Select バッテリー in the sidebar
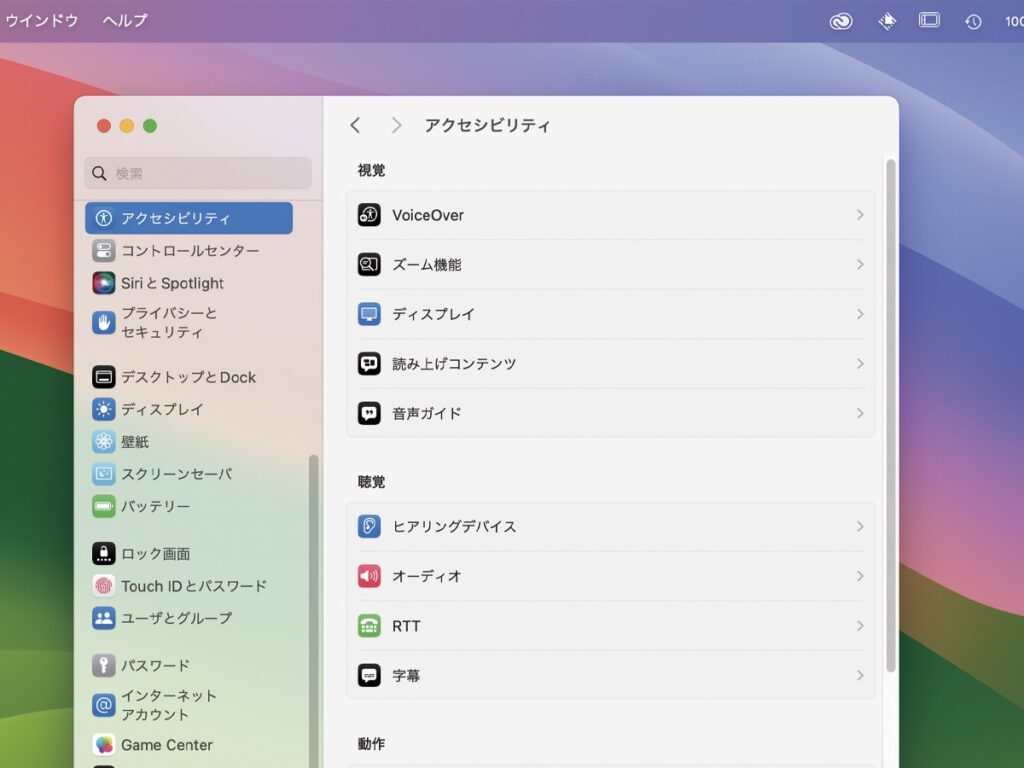1024x768 pixels. click(x=189, y=506)
